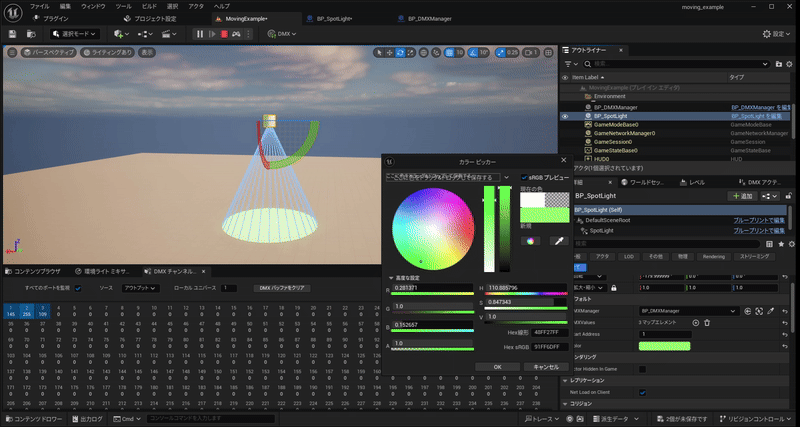The width and height of the screenshot is (800, 427).
Task: Toggle the Actor Hidden In Game checkbox
Action: click(642, 369)
